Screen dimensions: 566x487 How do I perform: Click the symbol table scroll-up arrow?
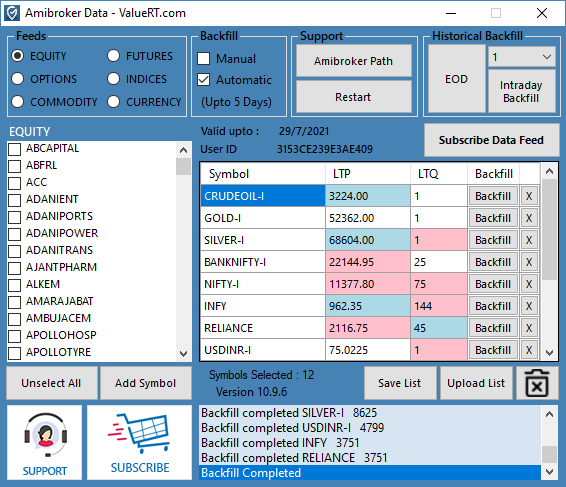pyautogui.click(x=549, y=171)
